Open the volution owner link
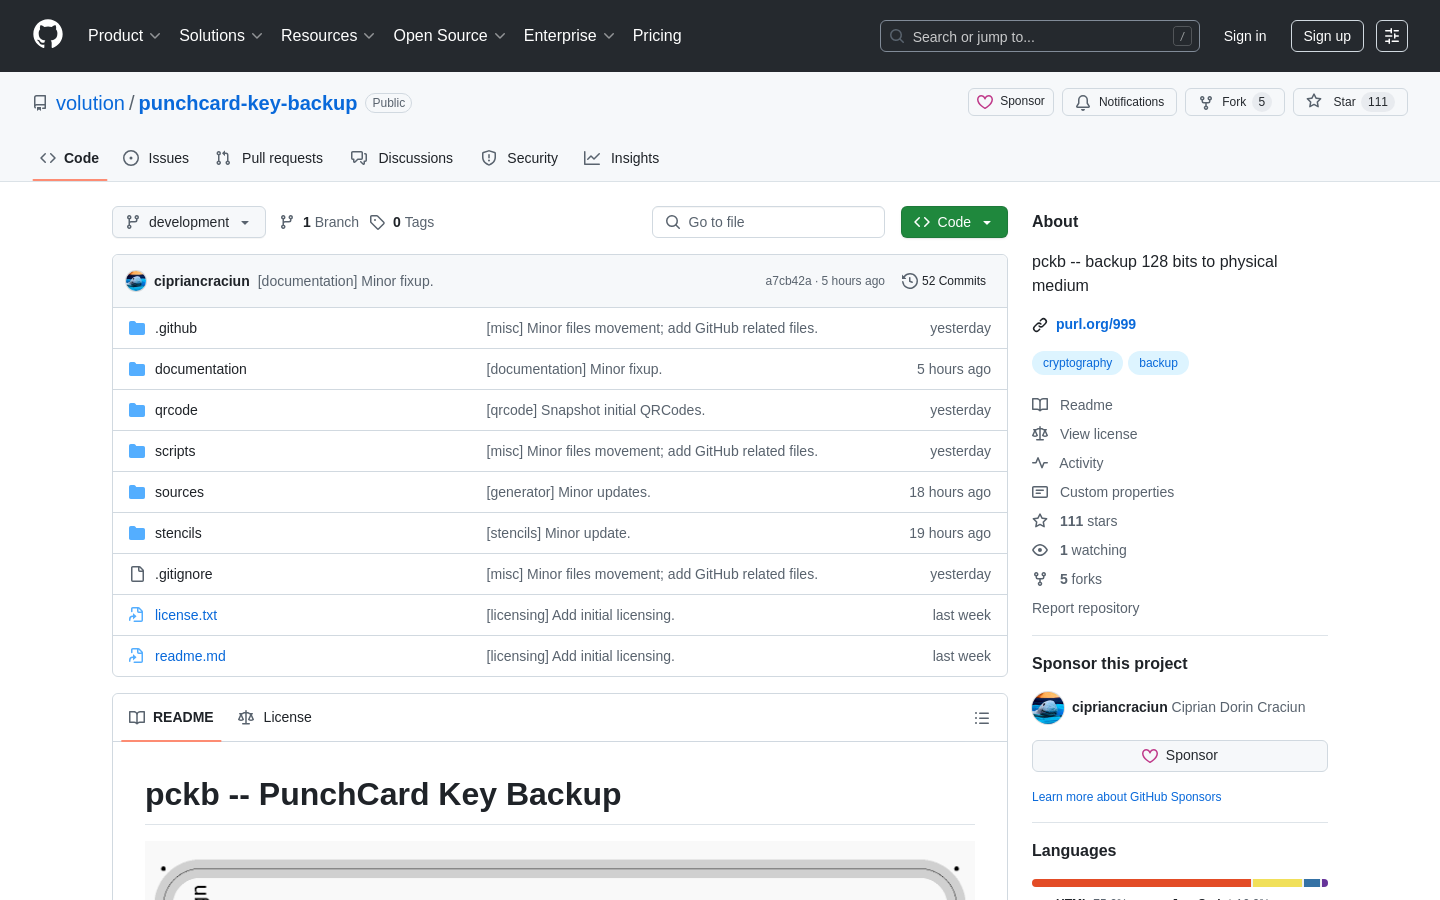The width and height of the screenshot is (1440, 900). 90,103
